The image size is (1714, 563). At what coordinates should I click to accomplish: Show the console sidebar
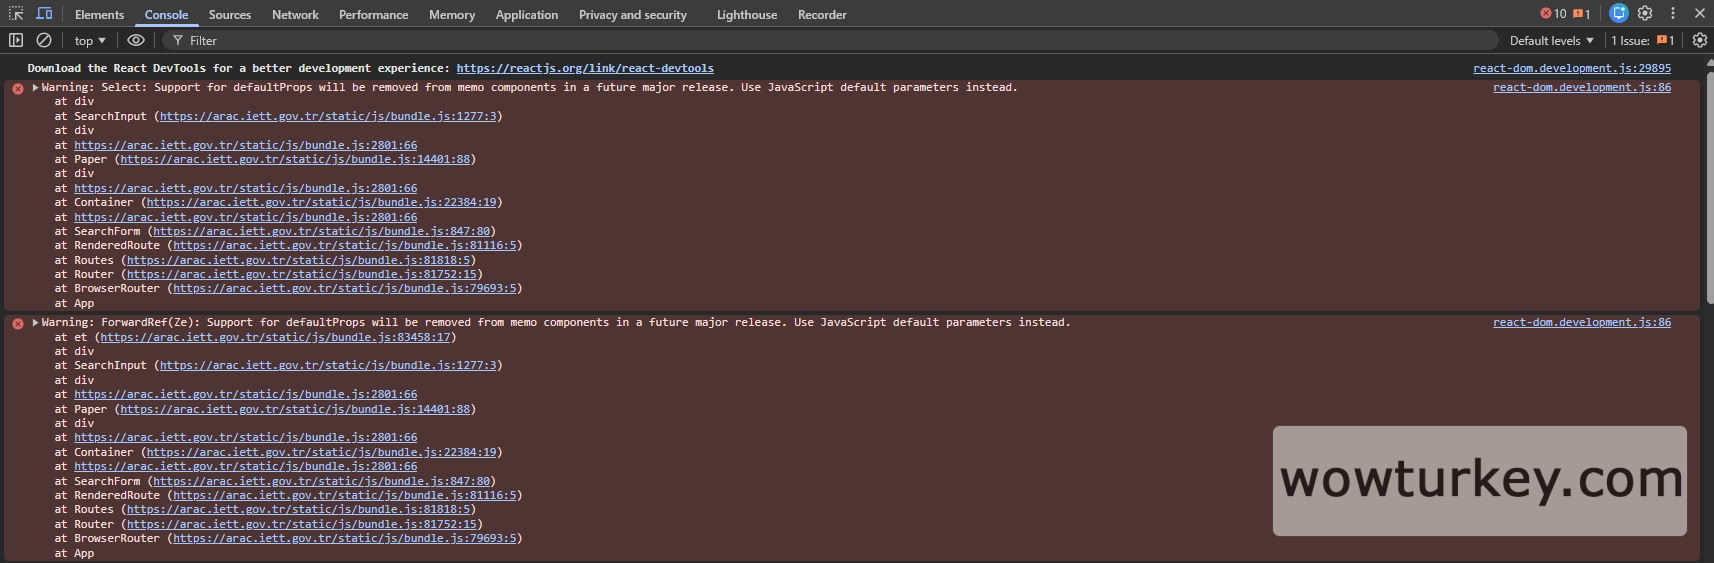(16, 40)
